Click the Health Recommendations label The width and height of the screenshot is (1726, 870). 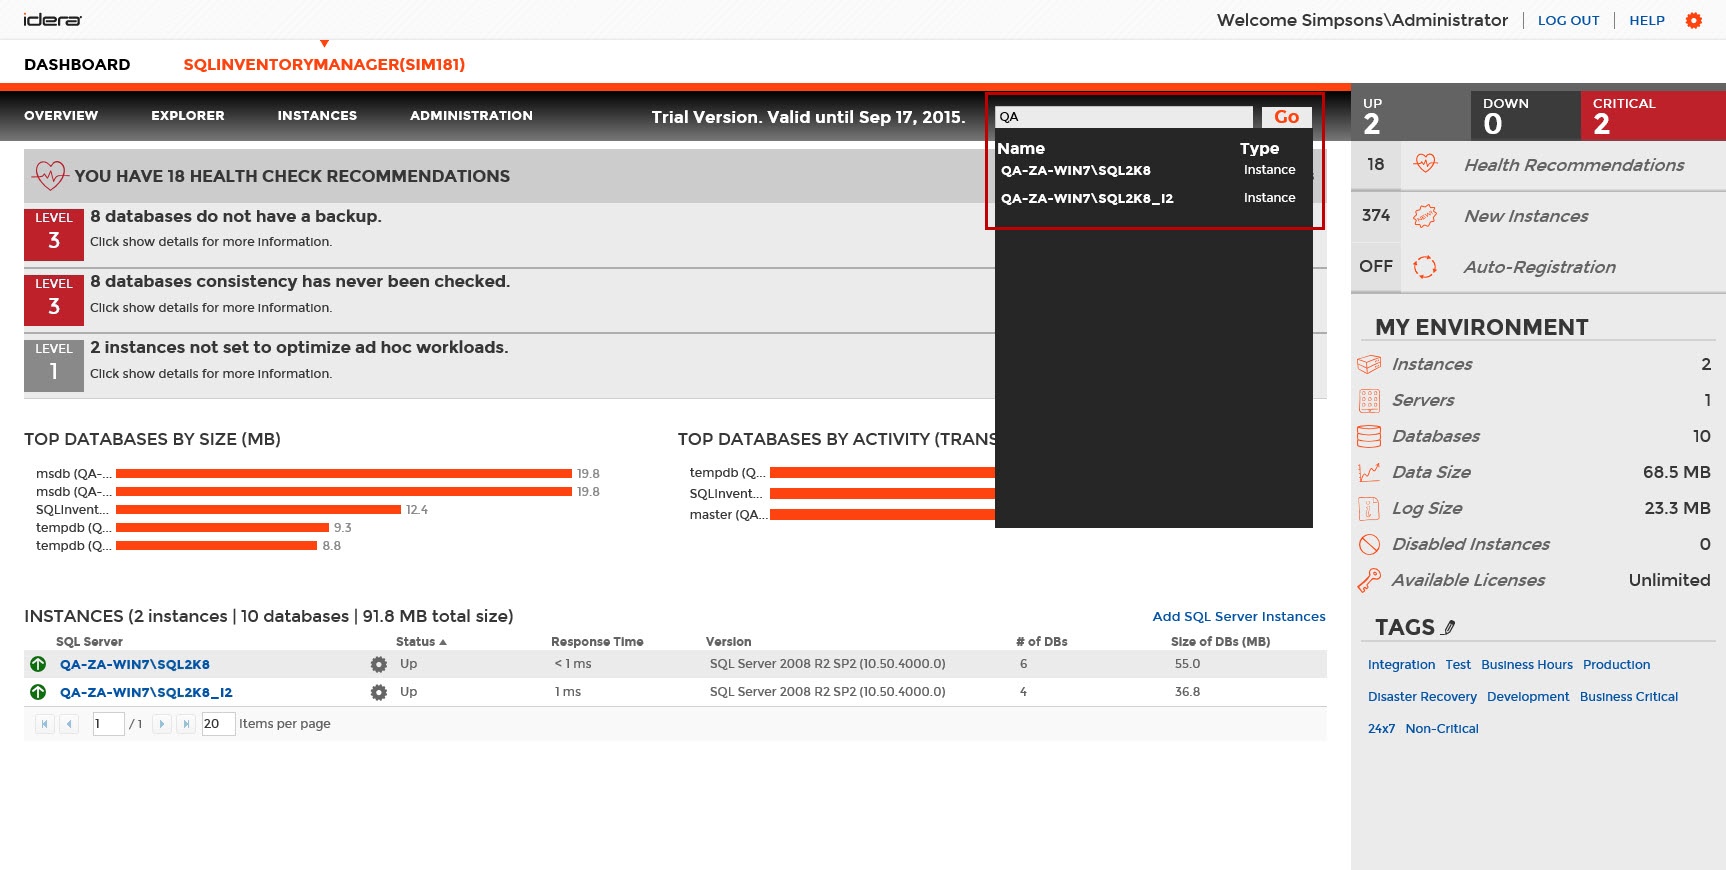coord(1574,165)
